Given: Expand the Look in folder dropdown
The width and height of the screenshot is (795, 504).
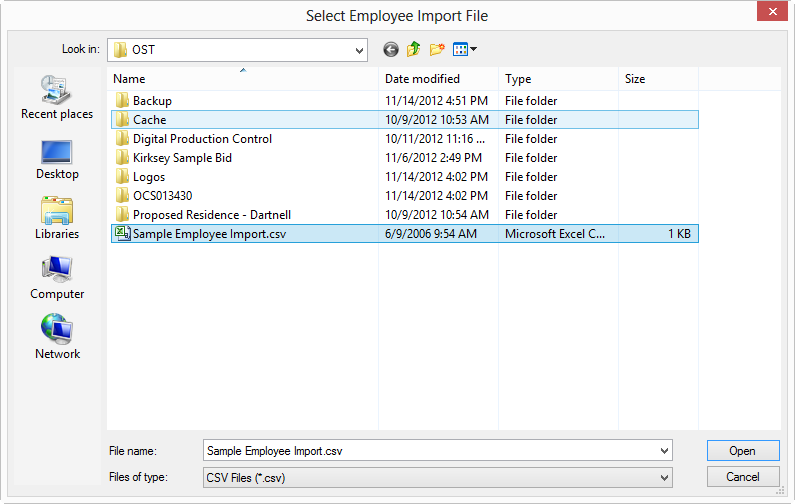Looking at the screenshot, I should point(359,50).
